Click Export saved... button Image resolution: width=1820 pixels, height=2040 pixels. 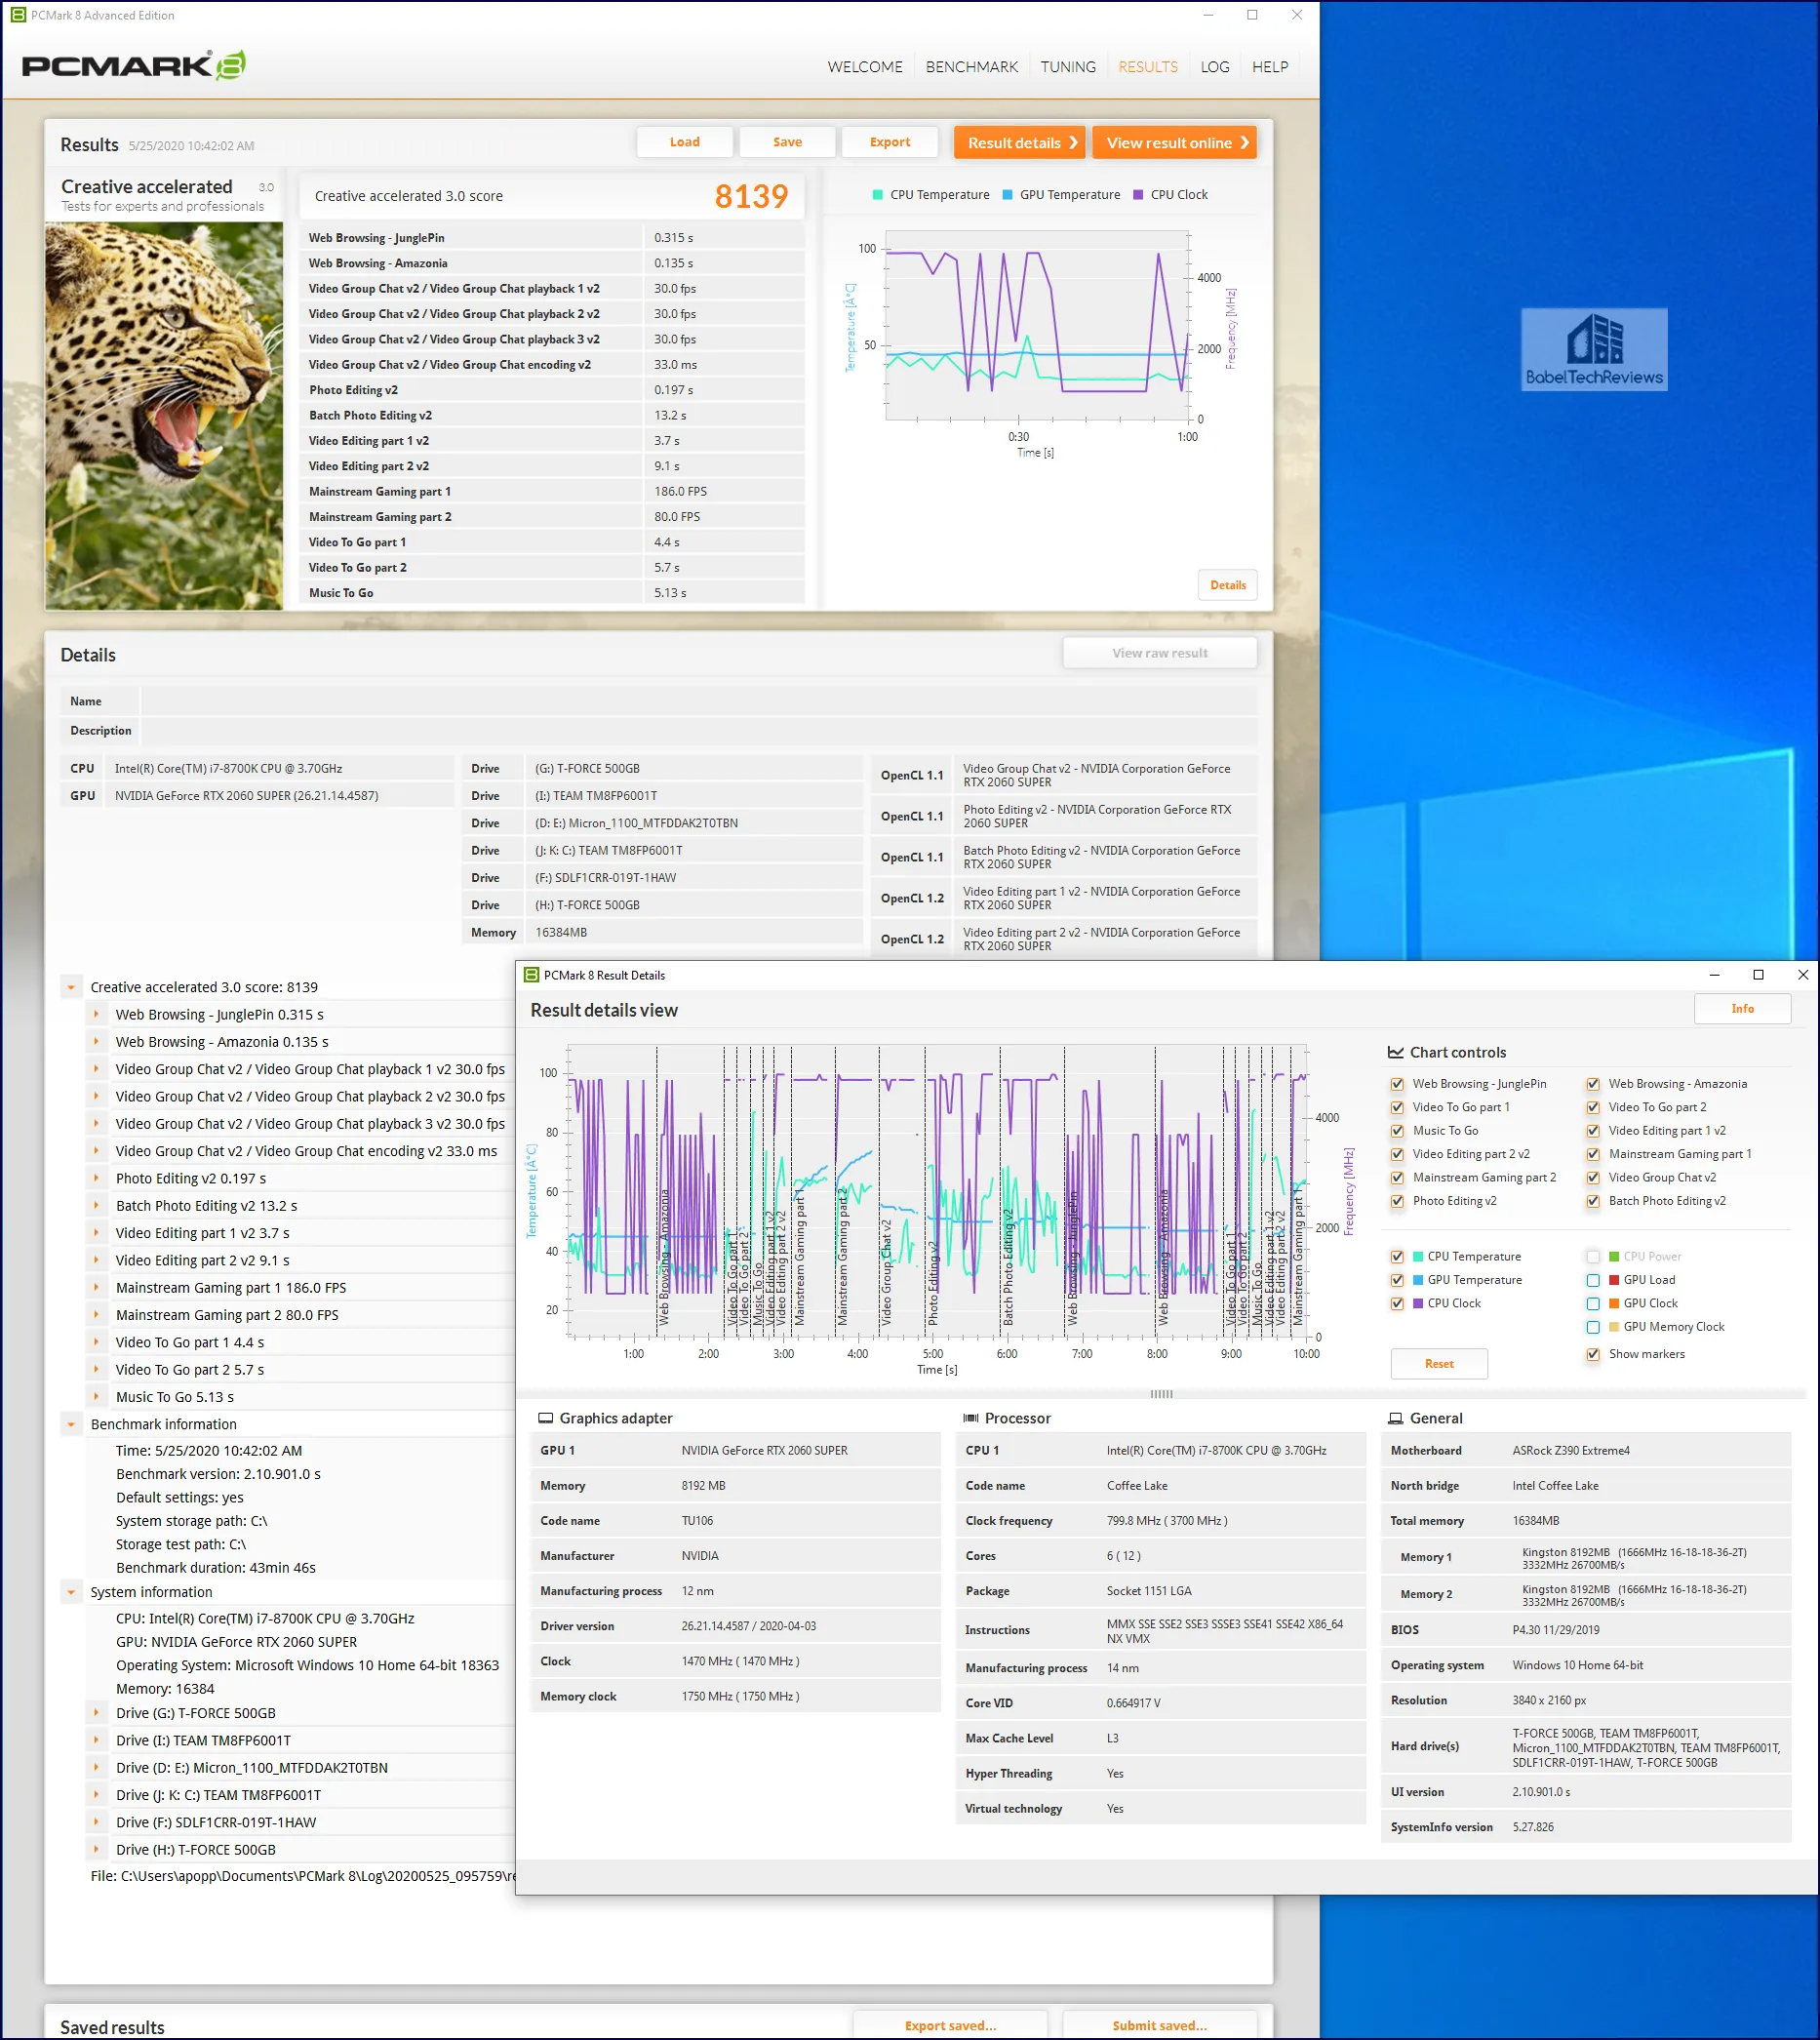click(x=950, y=2025)
